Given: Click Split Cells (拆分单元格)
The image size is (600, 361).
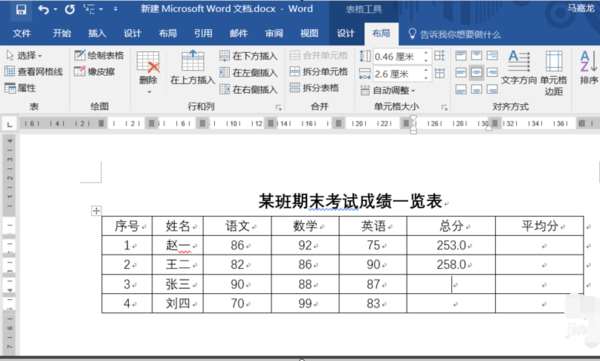Looking at the screenshot, I should pos(318,72).
